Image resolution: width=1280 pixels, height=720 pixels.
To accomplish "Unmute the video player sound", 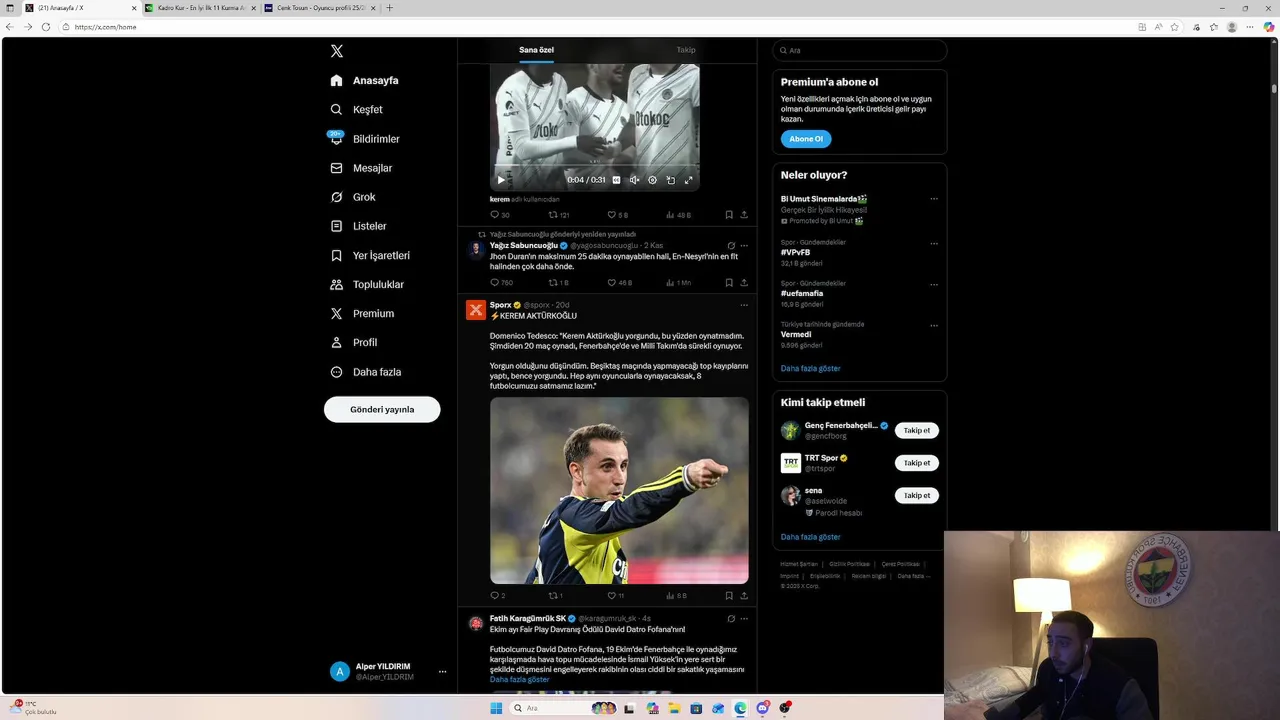I will (x=634, y=180).
